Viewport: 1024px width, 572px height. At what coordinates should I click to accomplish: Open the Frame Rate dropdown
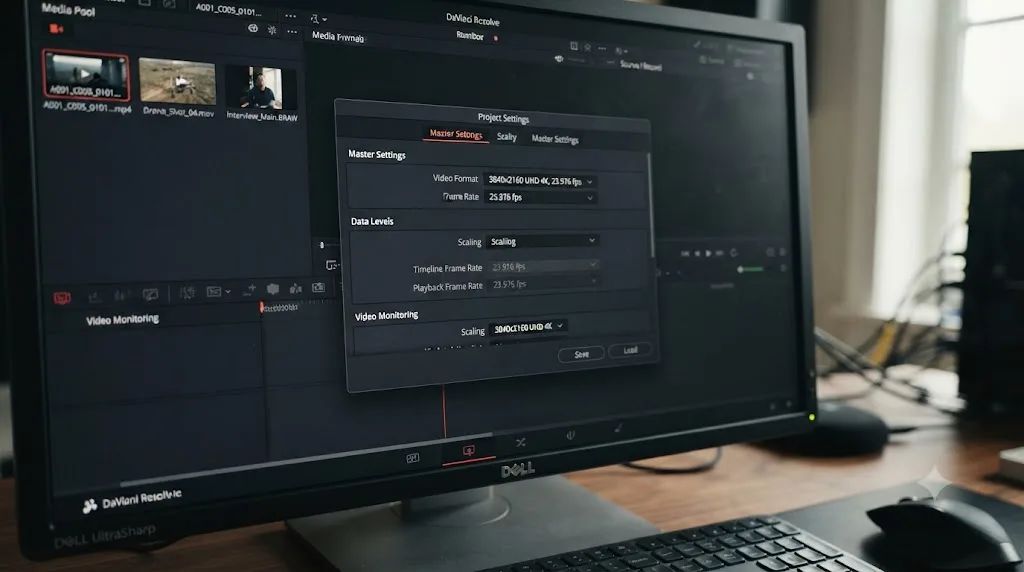coord(540,197)
